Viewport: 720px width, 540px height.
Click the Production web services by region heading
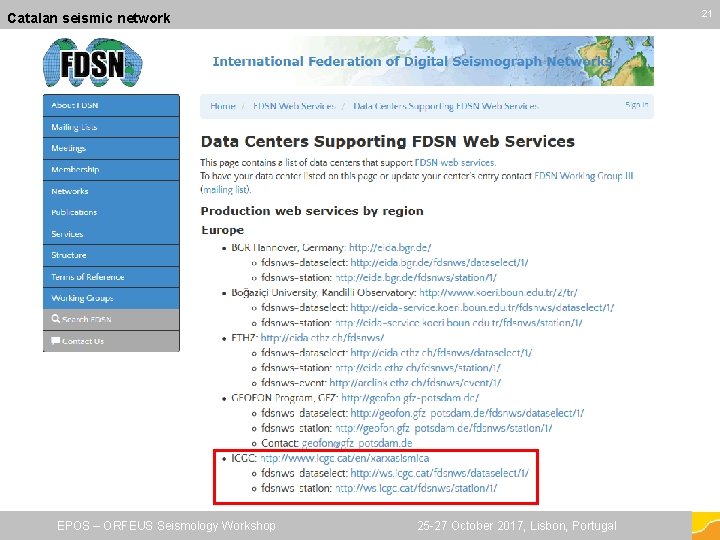312,211
